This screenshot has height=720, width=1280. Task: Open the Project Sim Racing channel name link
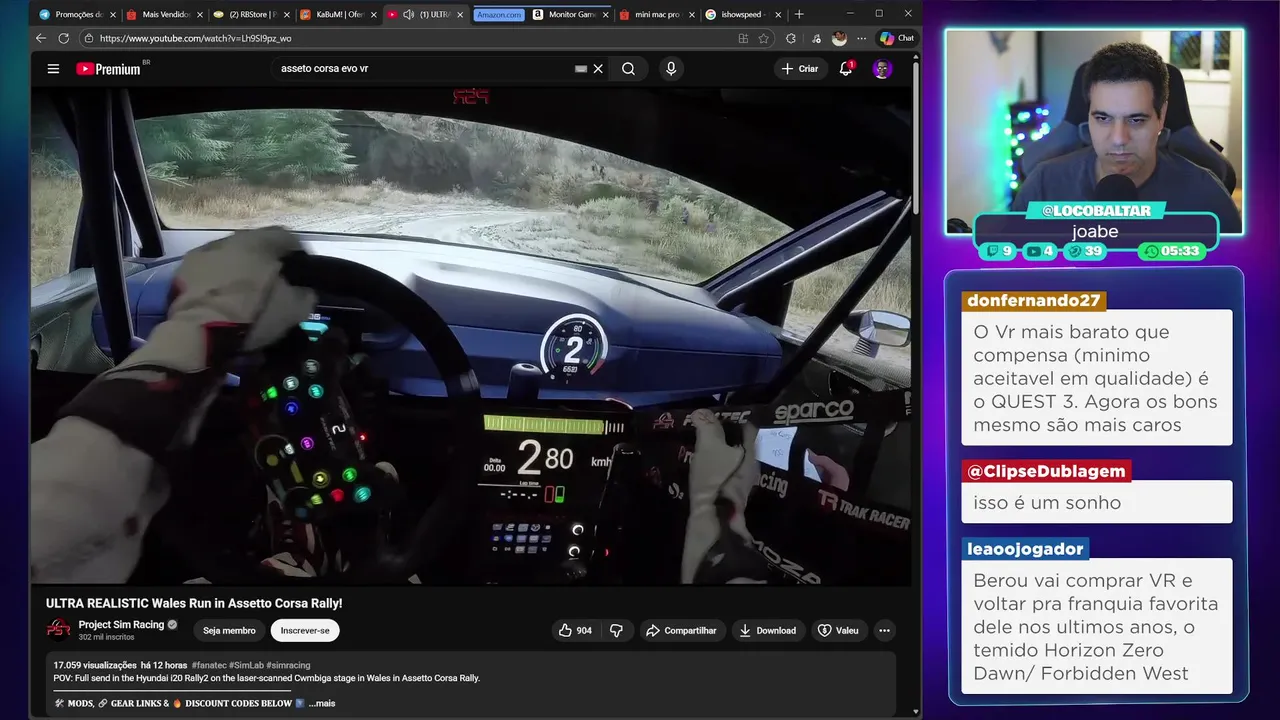click(121, 624)
